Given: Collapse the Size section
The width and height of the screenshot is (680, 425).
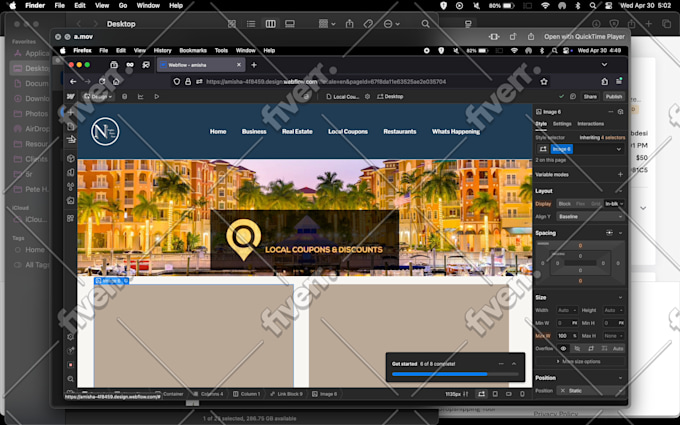Looking at the screenshot, I should [x=620, y=298].
